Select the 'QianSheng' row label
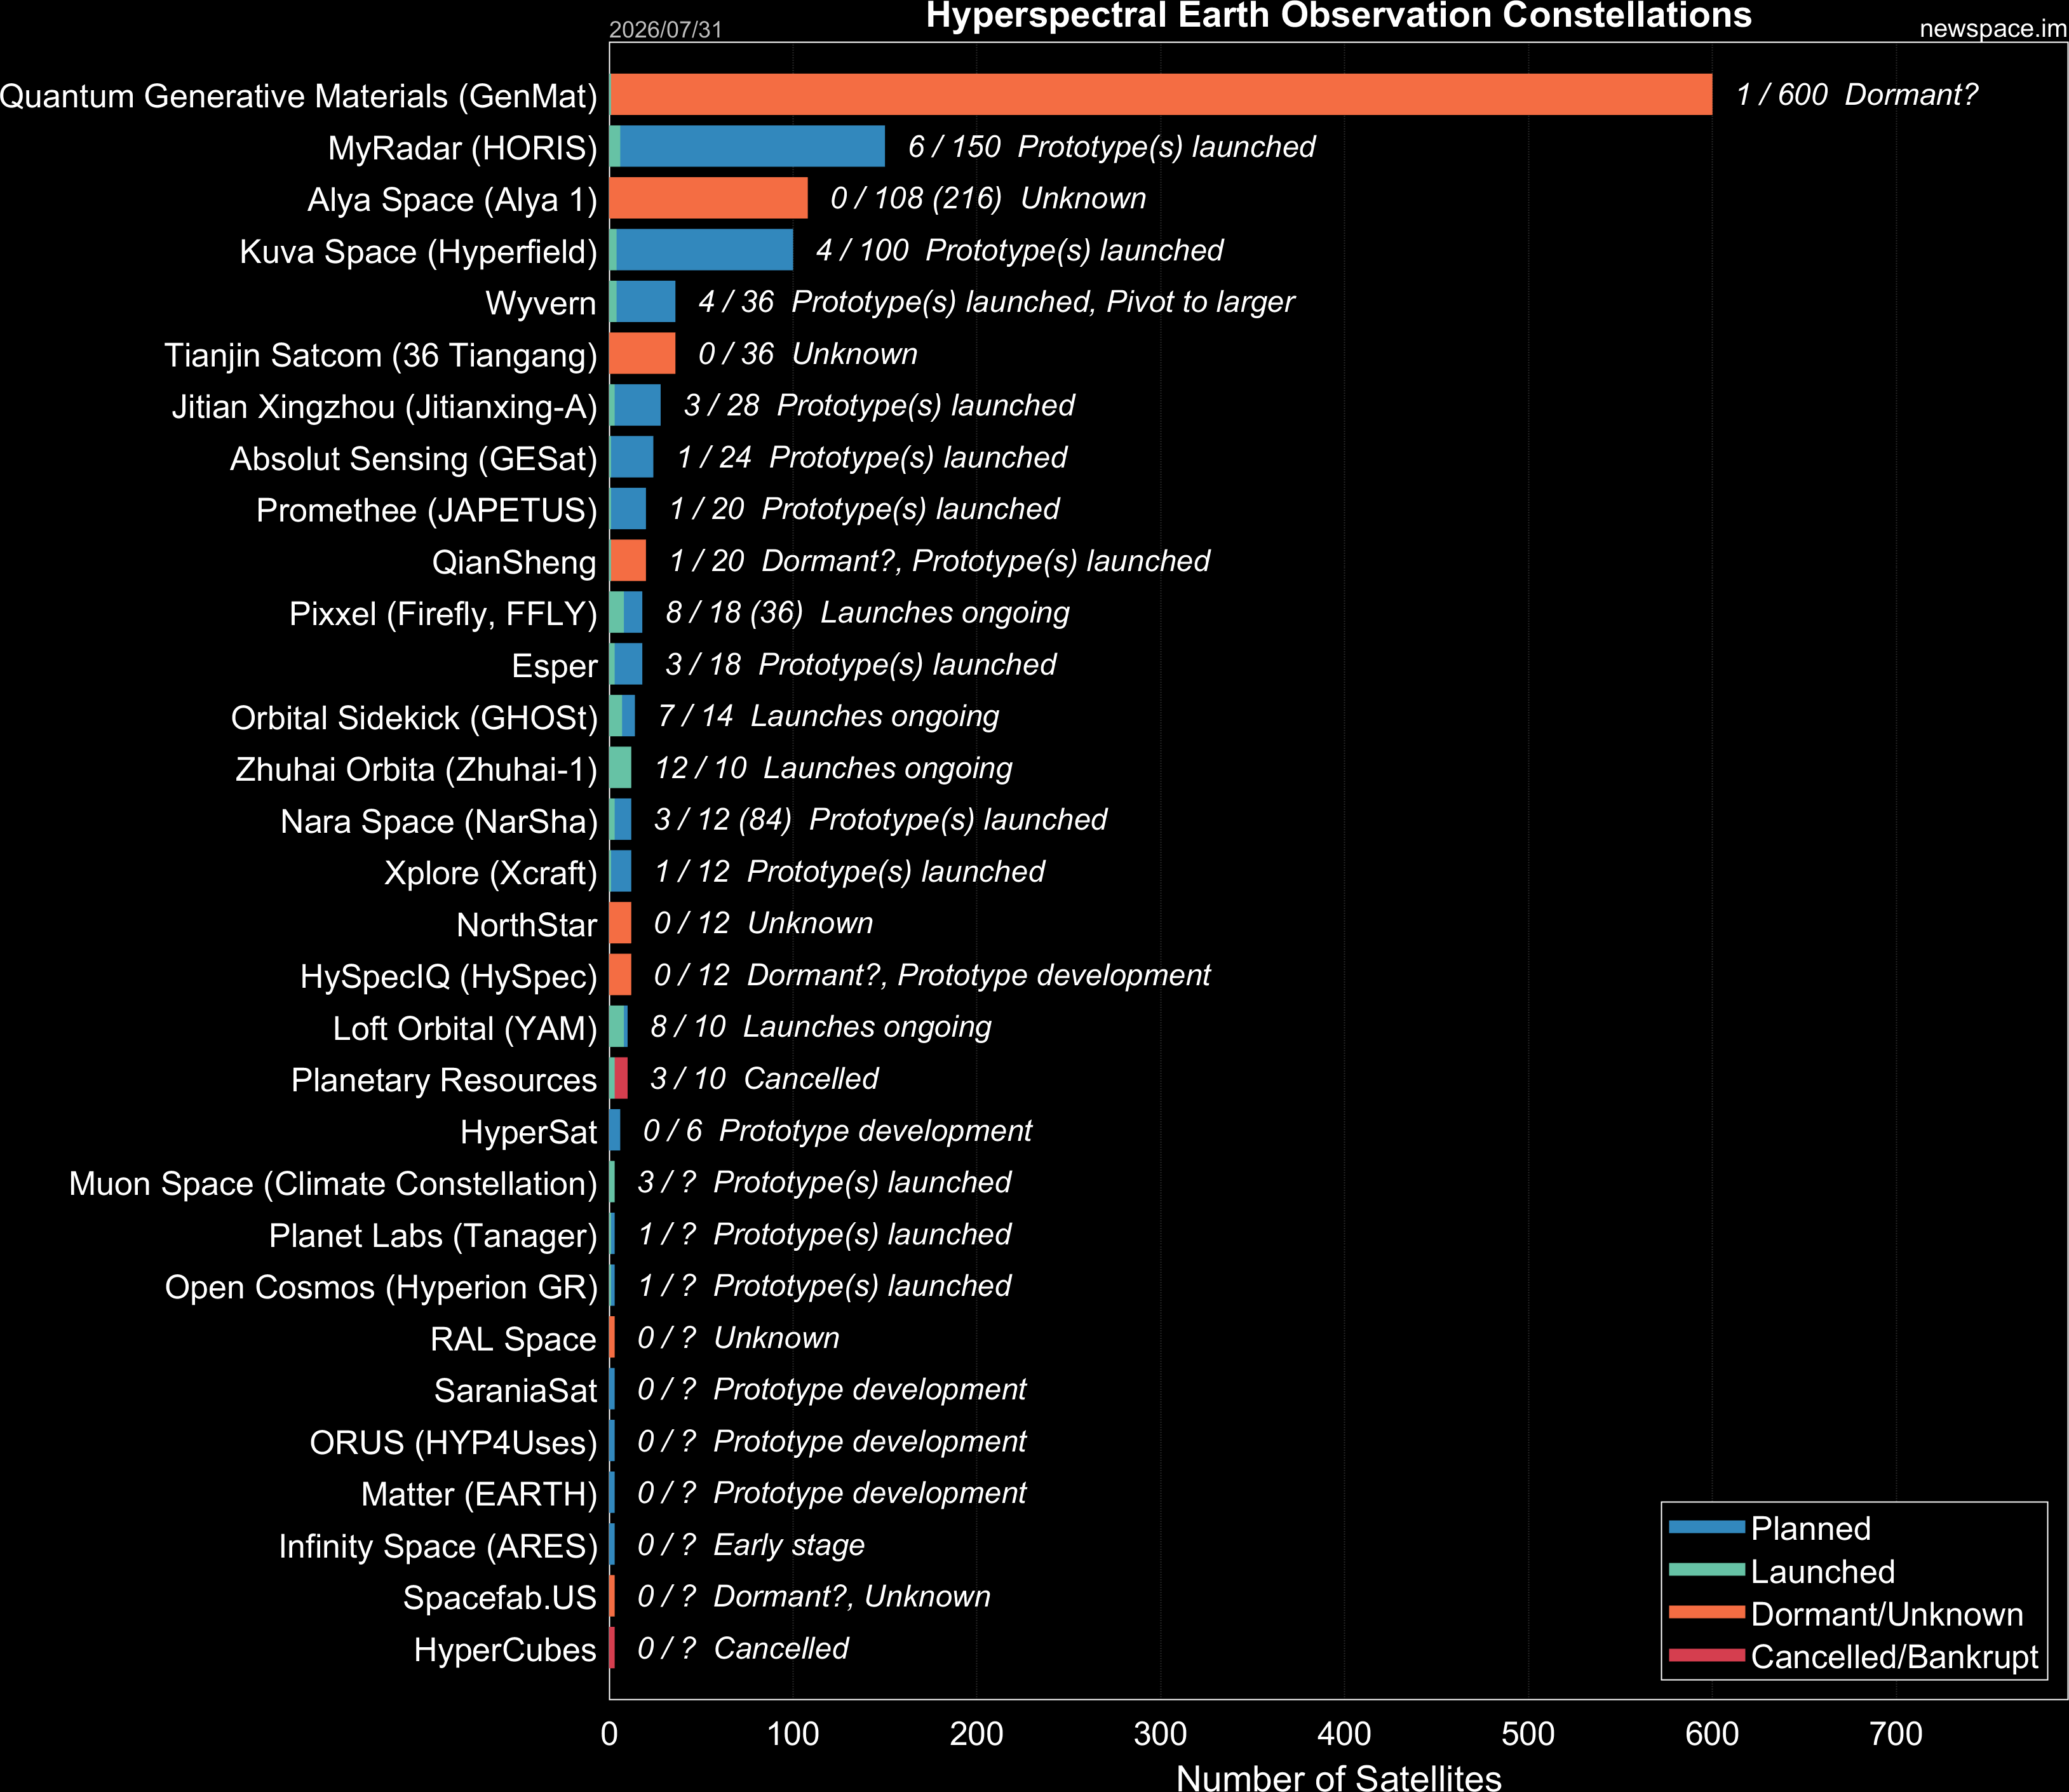 (514, 562)
